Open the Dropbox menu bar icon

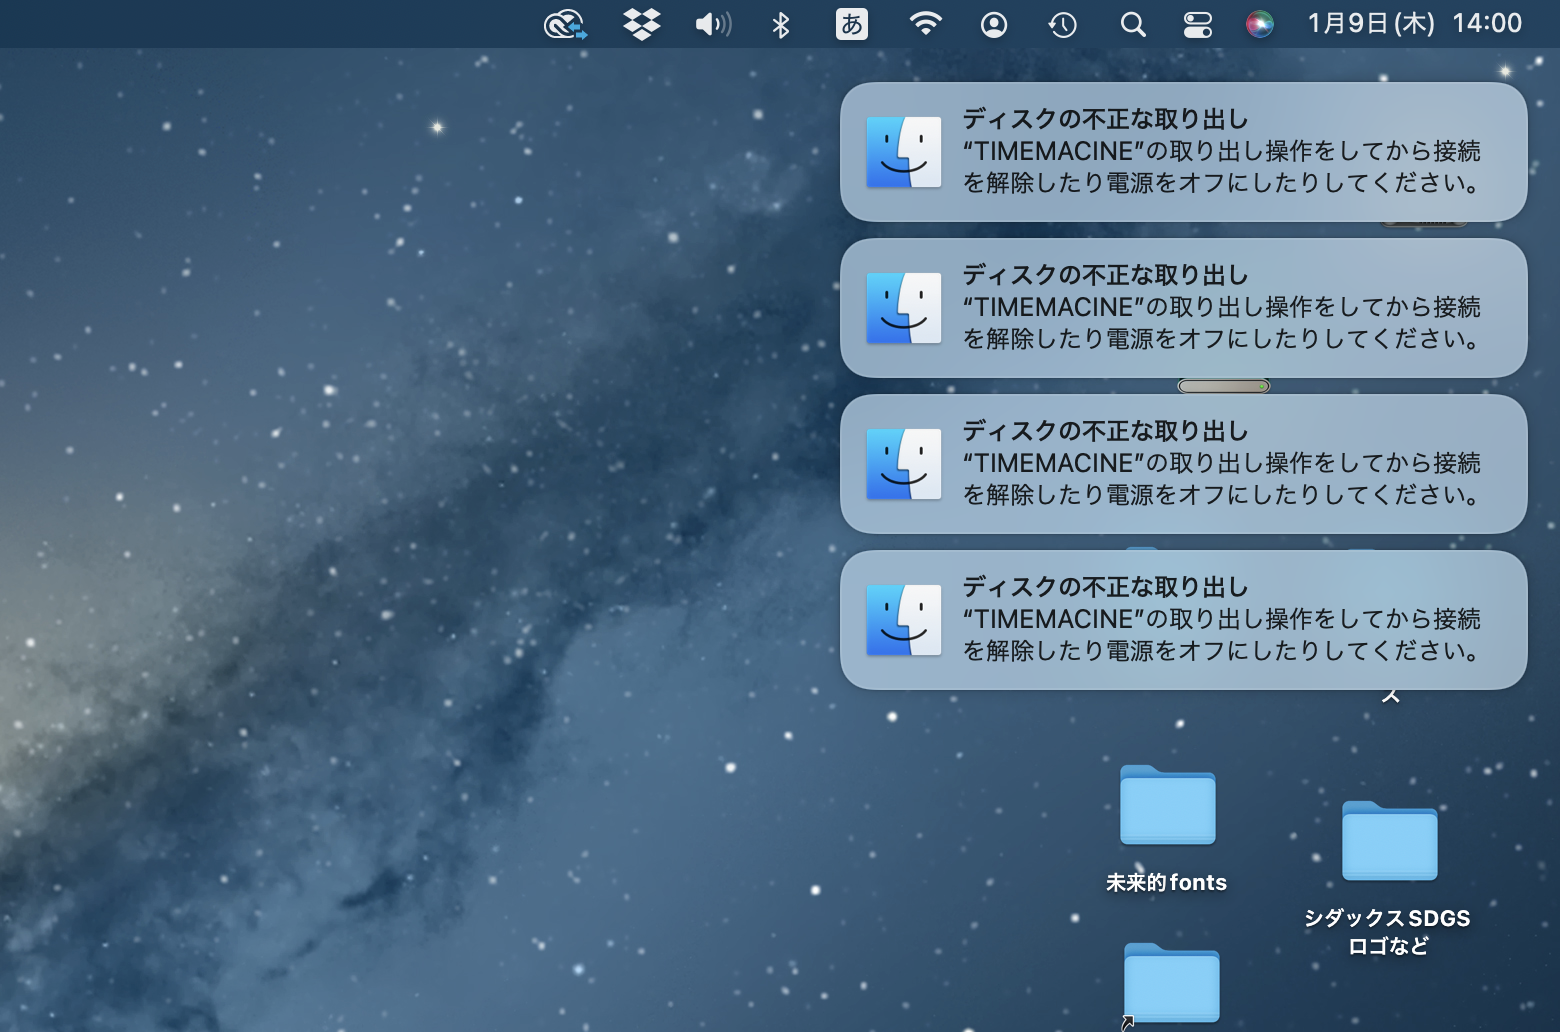pyautogui.click(x=641, y=24)
